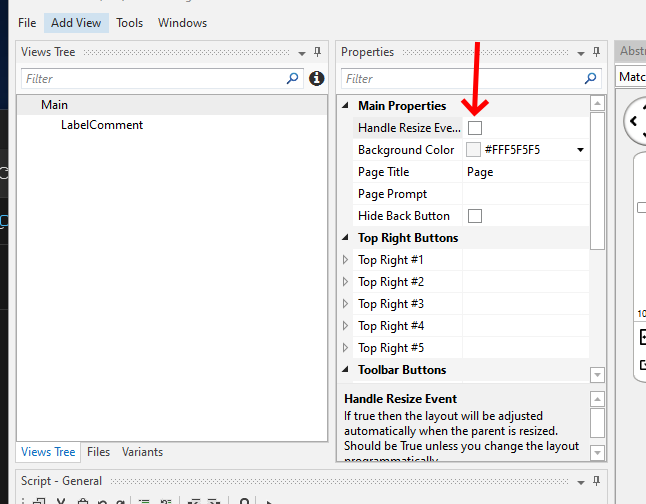Collapse the Main Properties section
646x504 pixels.
[345, 105]
